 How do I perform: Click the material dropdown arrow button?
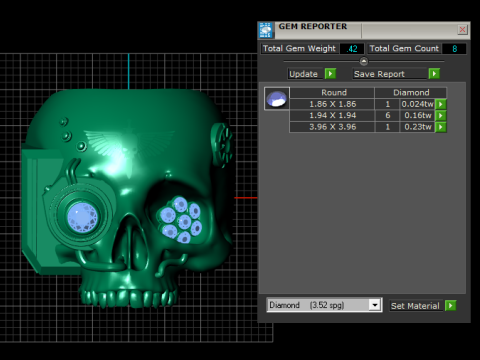[x=375, y=305]
